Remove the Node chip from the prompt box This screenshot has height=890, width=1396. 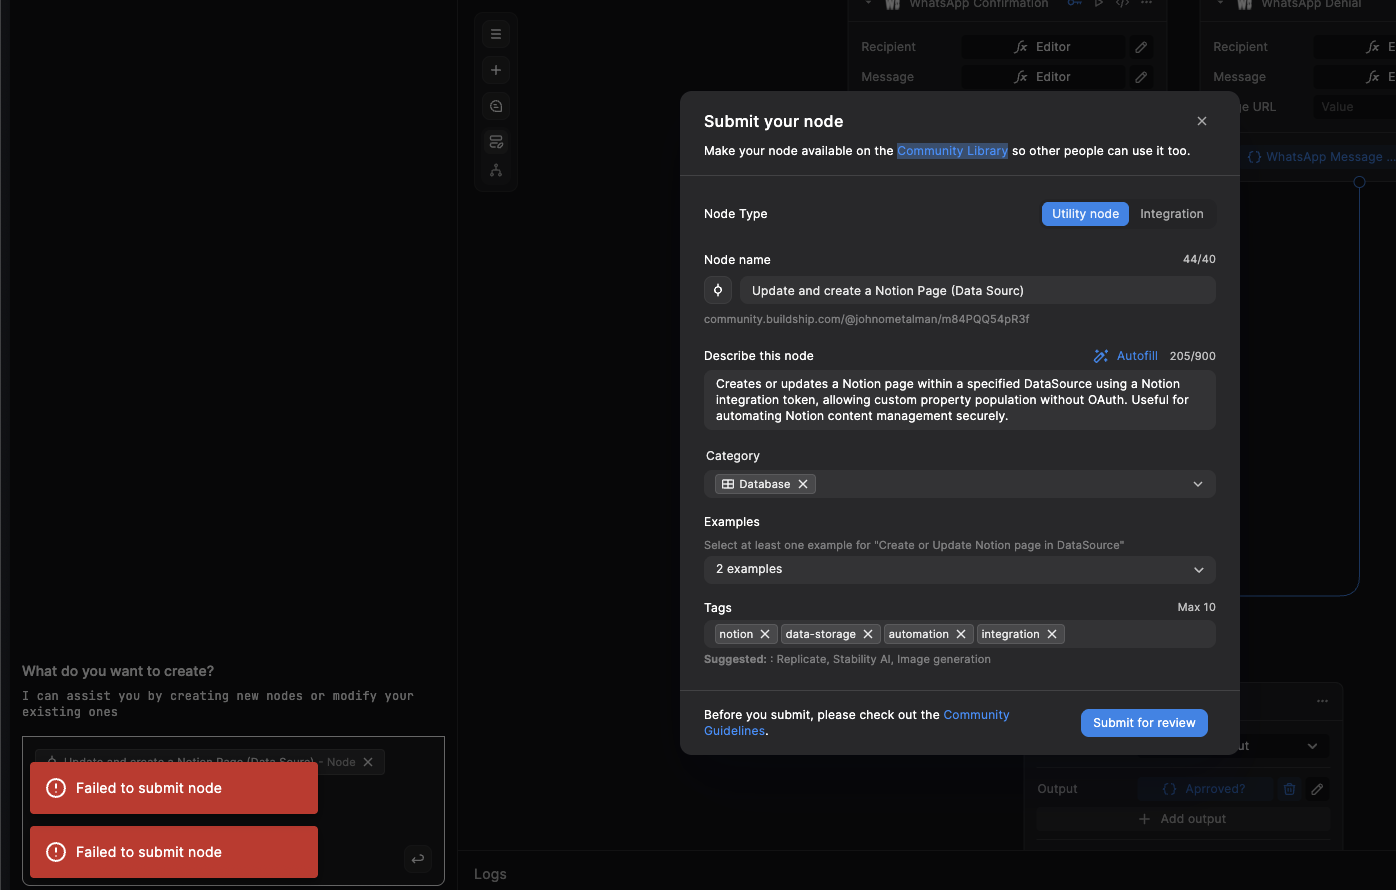pyautogui.click(x=368, y=762)
